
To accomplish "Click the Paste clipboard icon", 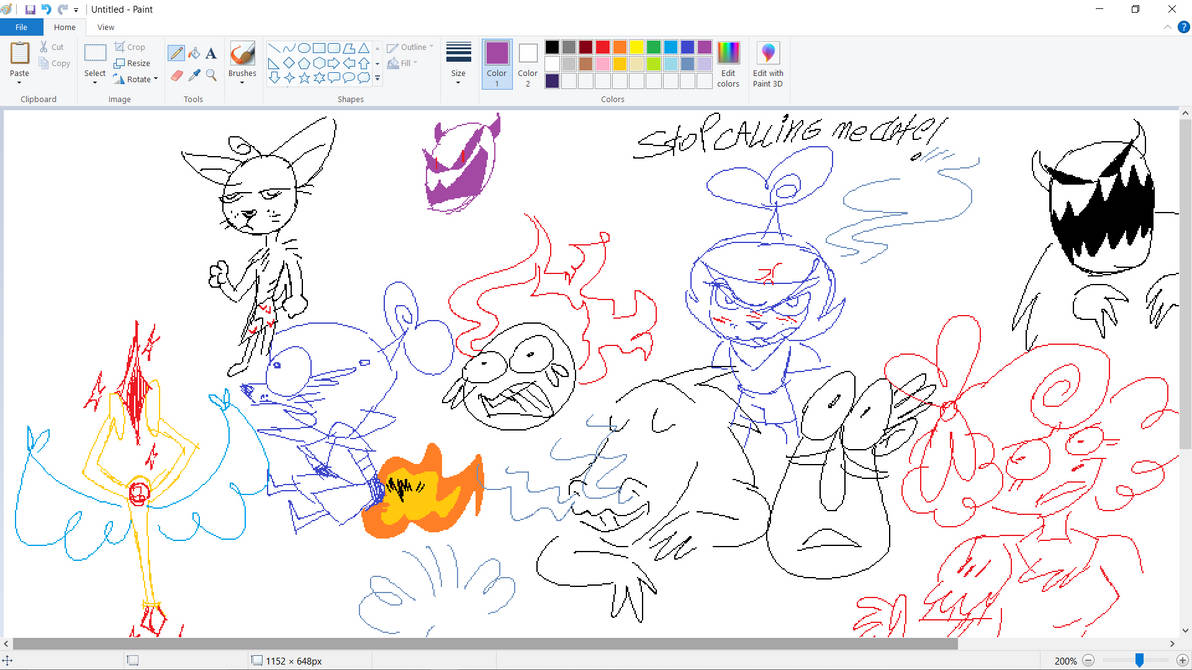I will coord(19,53).
